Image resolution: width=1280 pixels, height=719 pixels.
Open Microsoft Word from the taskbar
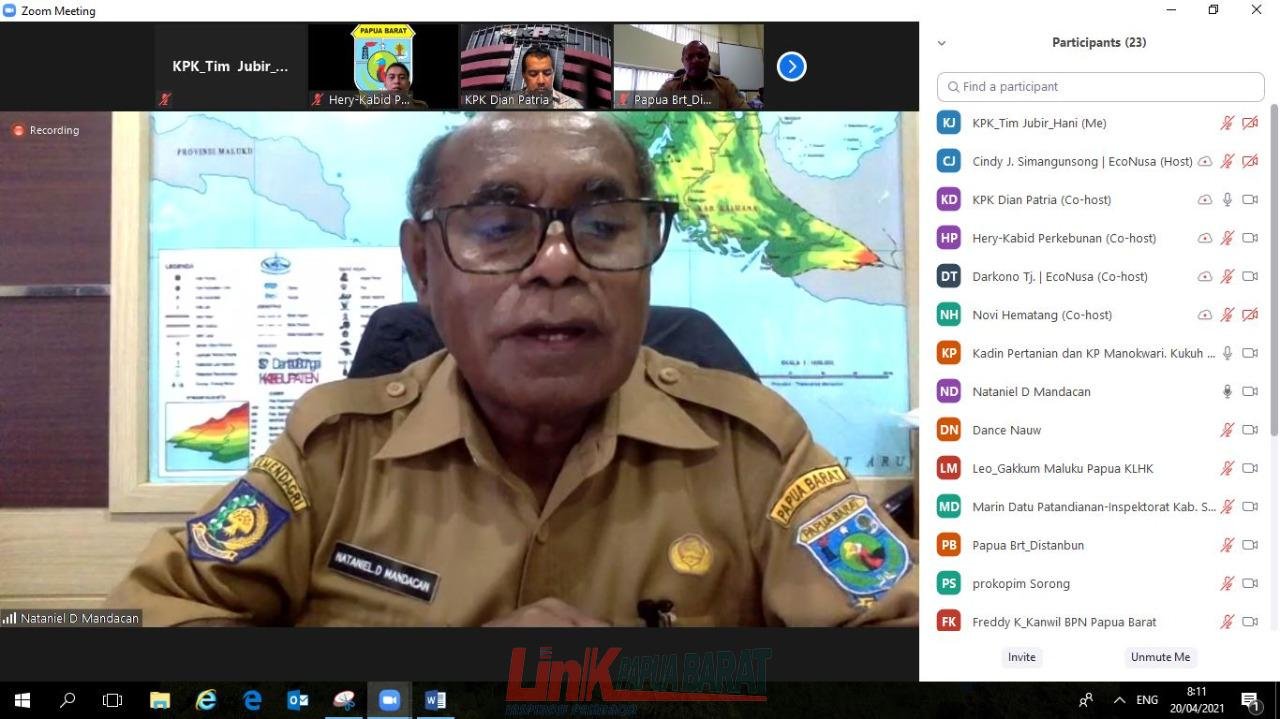[435, 700]
